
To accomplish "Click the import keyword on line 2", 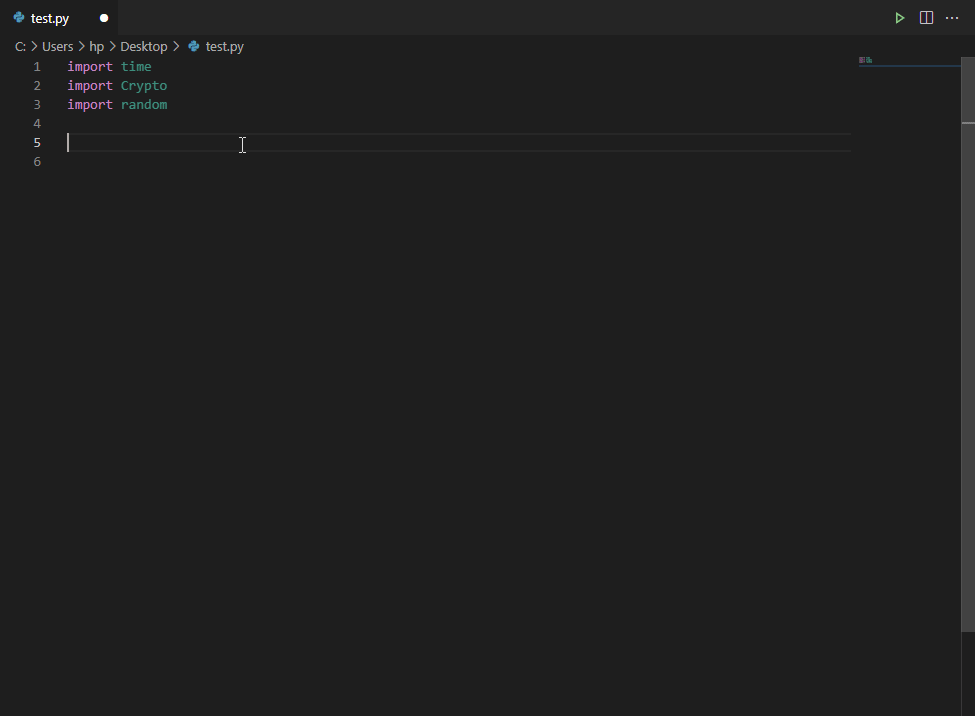I will 90,86.
